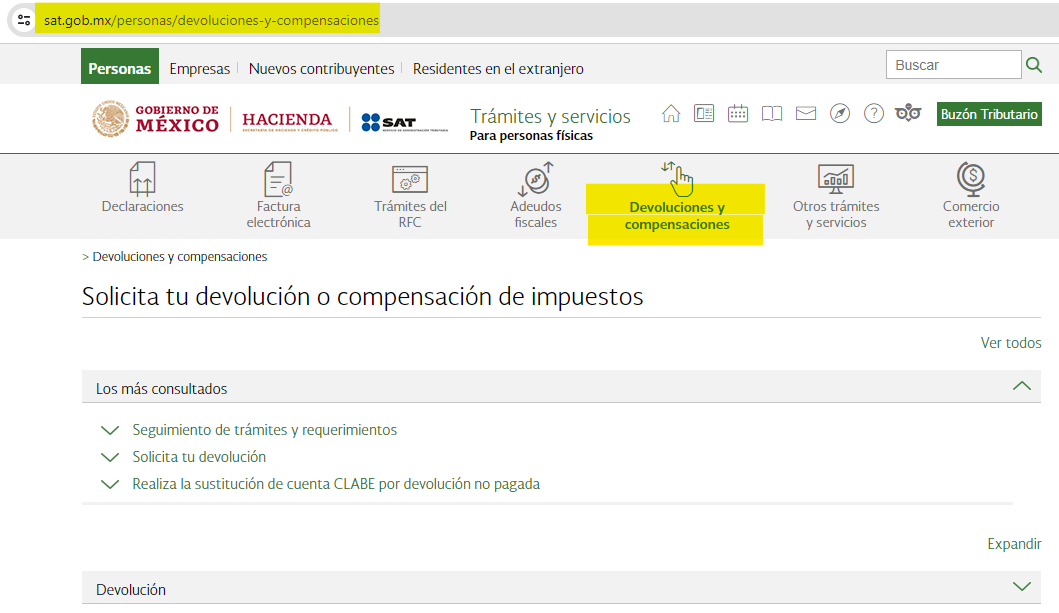Expand the "Devolución" section
Image resolution: width=1059 pixels, height=613 pixels.
pos(1021,588)
